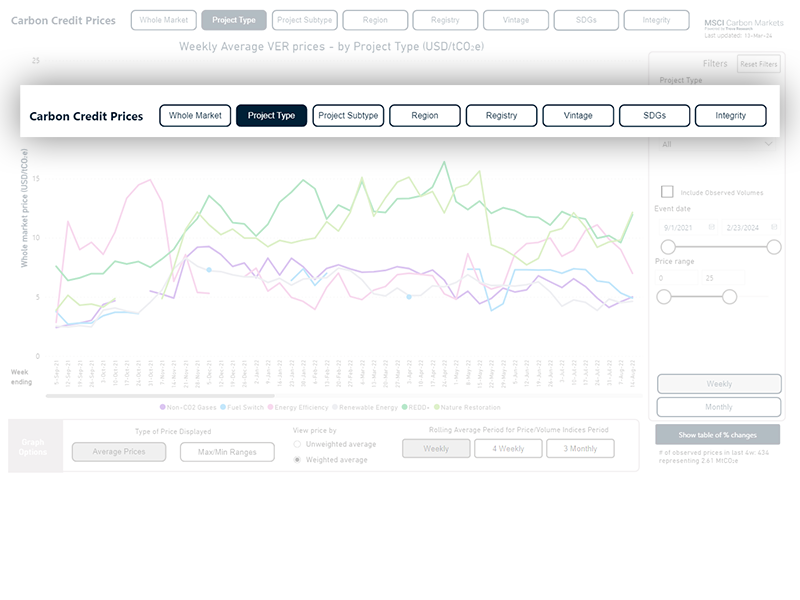Open Vintage tab in highlighted bar
Viewport: 800px width, 600px height.
click(578, 116)
